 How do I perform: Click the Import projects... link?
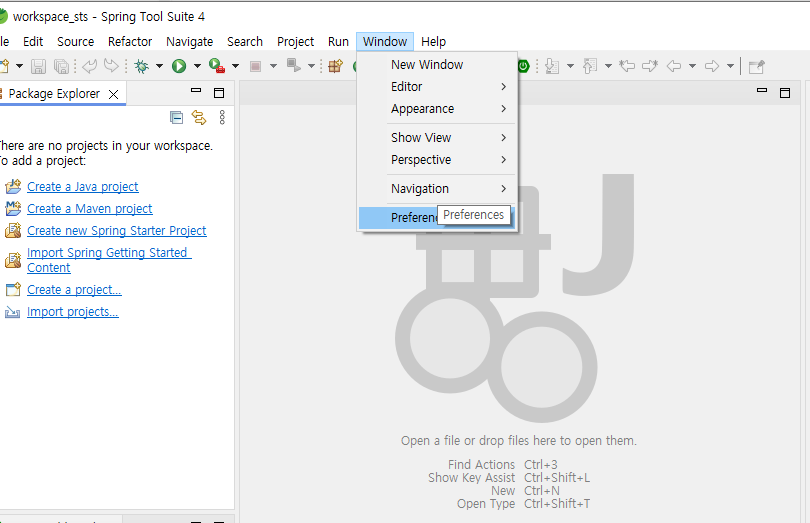pyautogui.click(x=73, y=312)
